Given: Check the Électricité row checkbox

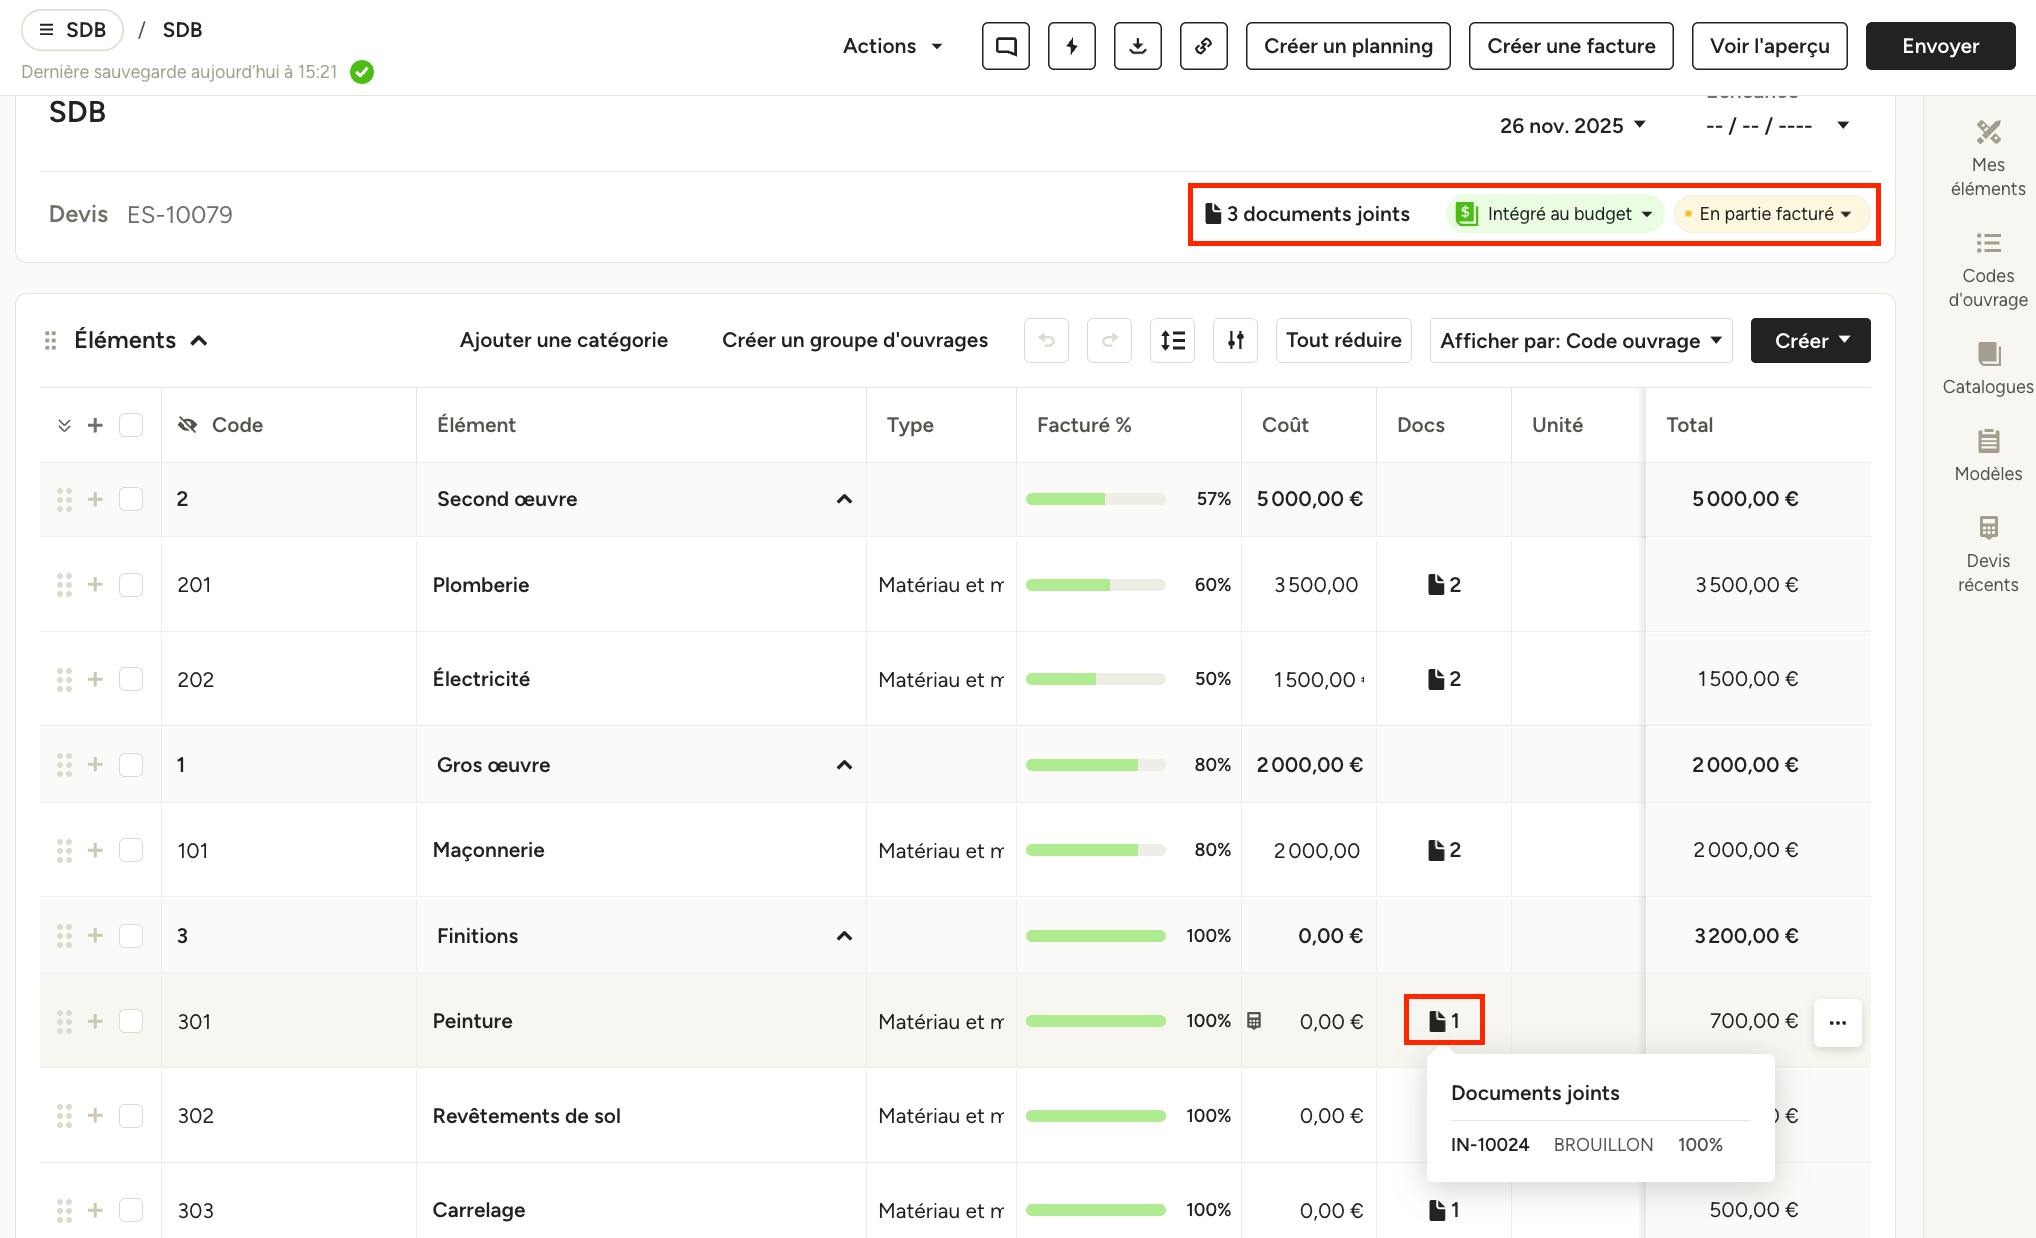Looking at the screenshot, I should pos(131,679).
